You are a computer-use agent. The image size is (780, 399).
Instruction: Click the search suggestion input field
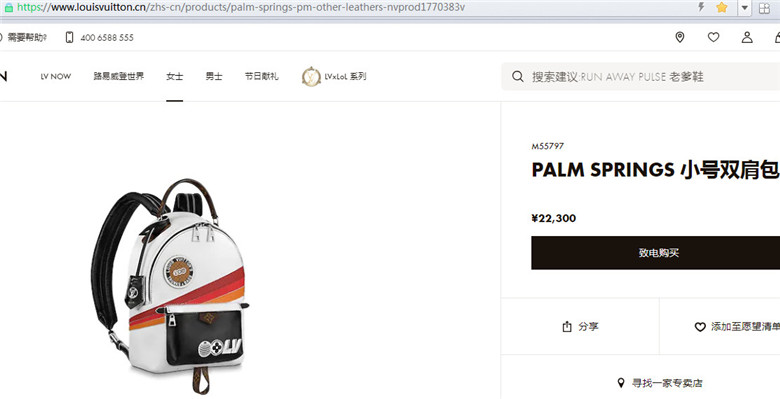pyautogui.click(x=641, y=77)
